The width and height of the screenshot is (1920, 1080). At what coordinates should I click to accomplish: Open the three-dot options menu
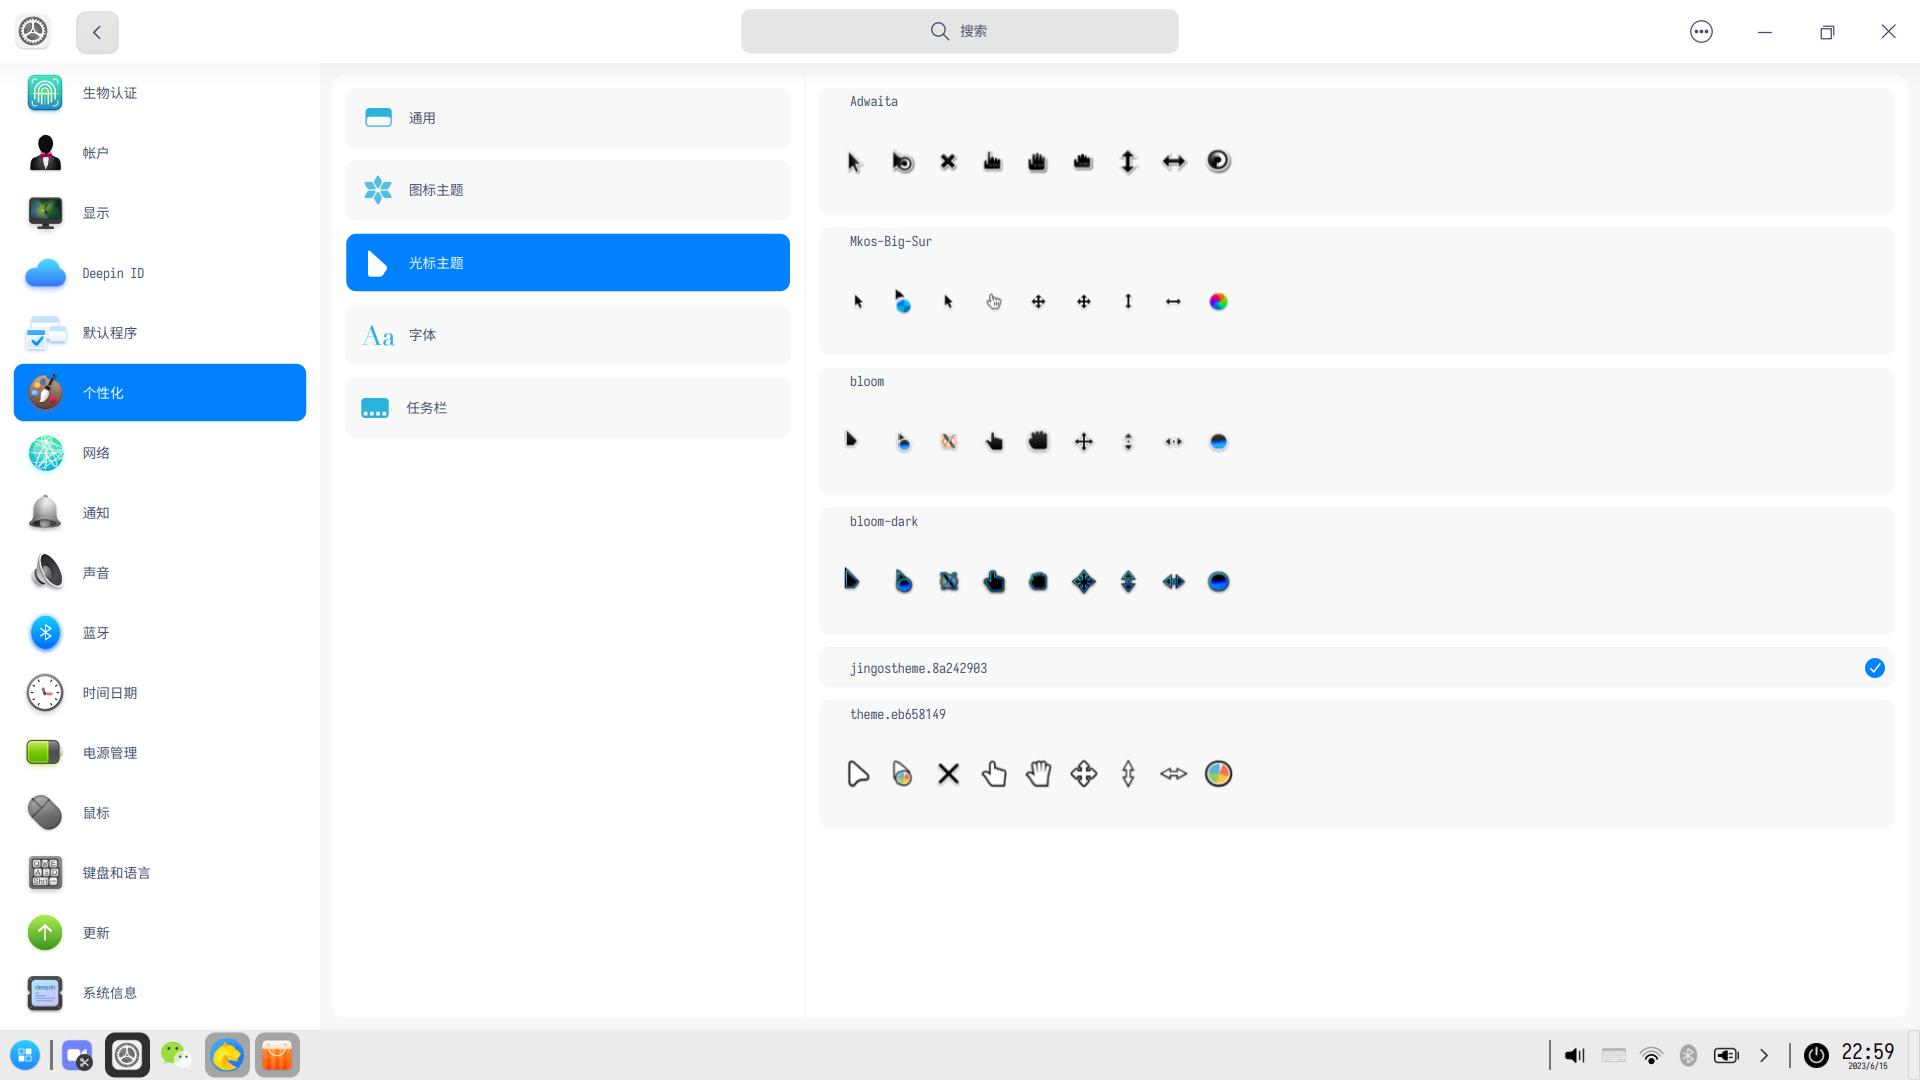[1701, 32]
